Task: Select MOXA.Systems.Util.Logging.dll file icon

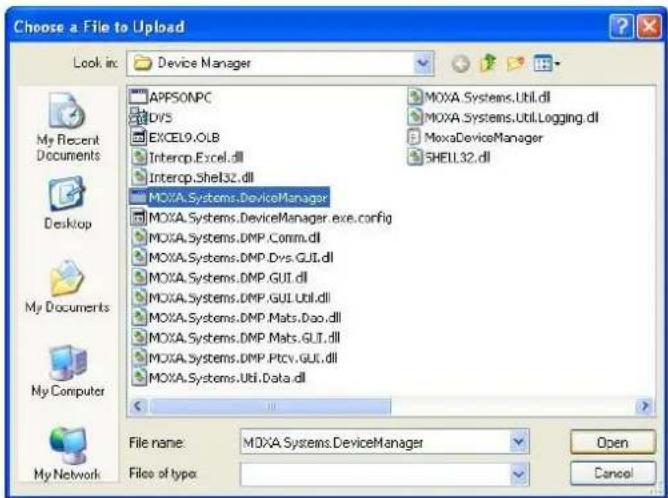Action: (415, 117)
